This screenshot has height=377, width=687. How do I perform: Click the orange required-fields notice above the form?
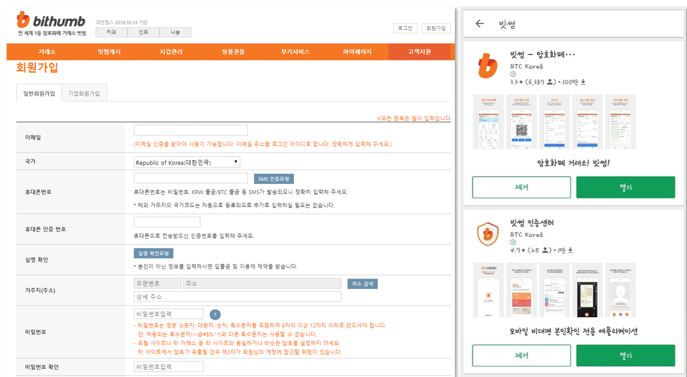pos(414,118)
